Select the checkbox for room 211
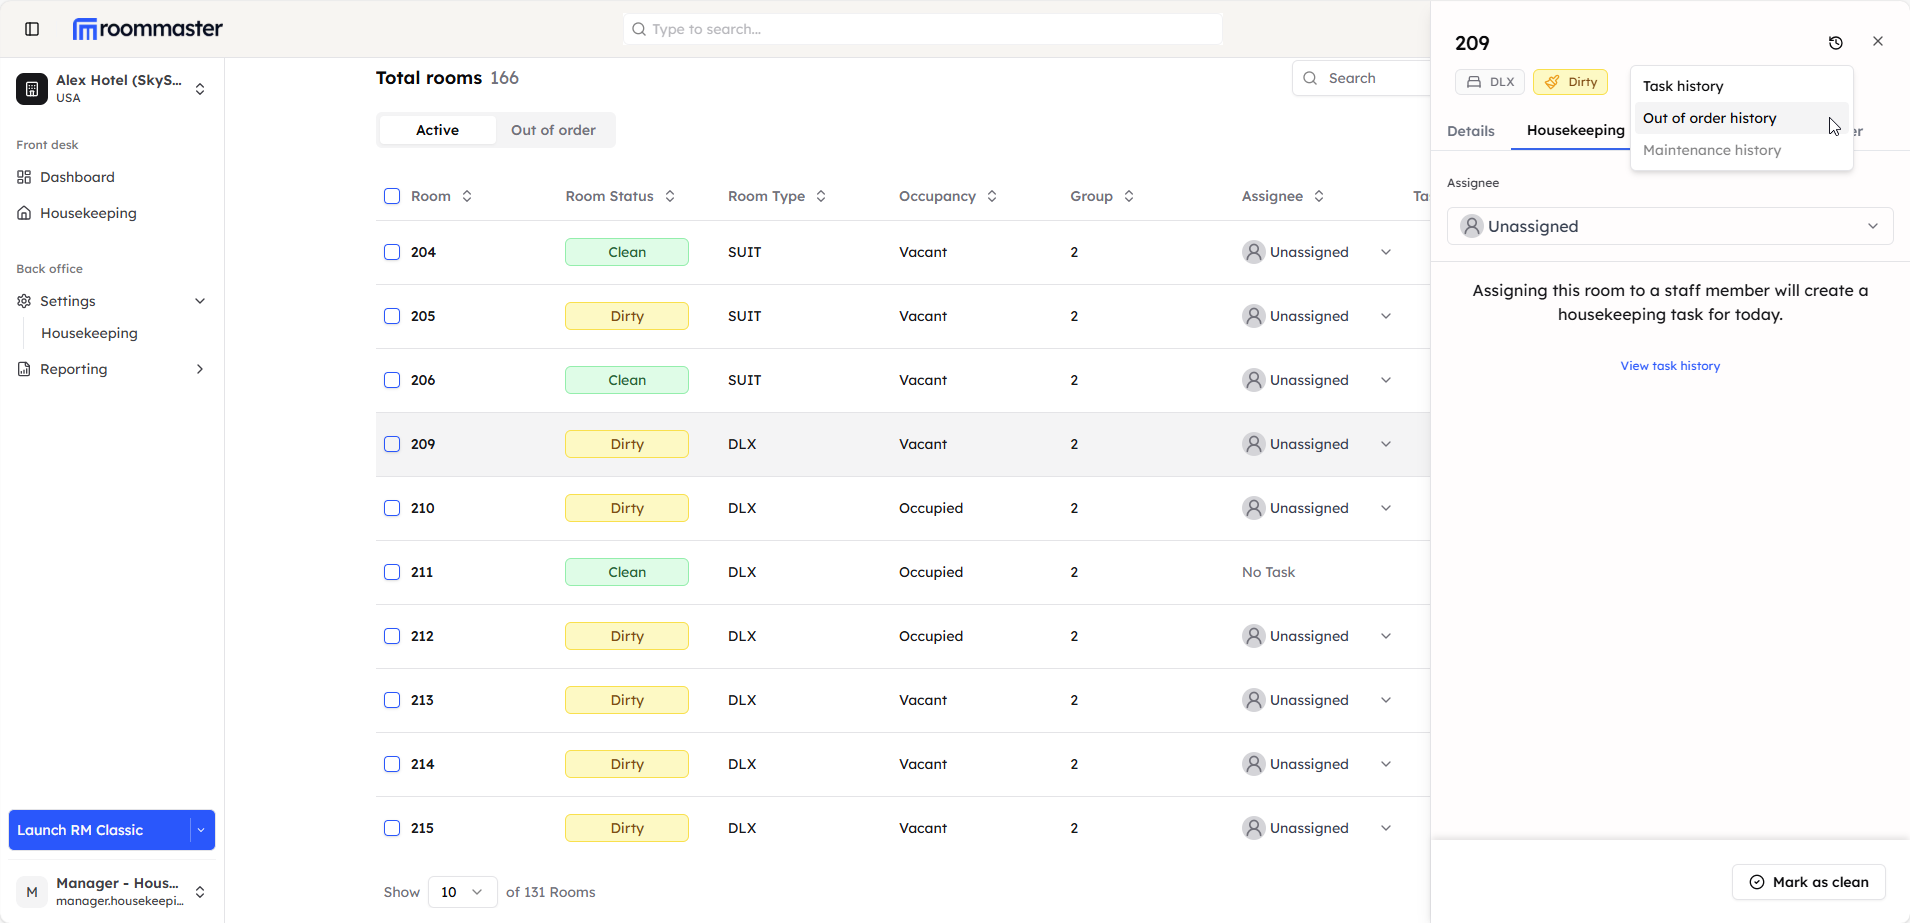Screen dimensions: 1910x923 click(x=392, y=572)
